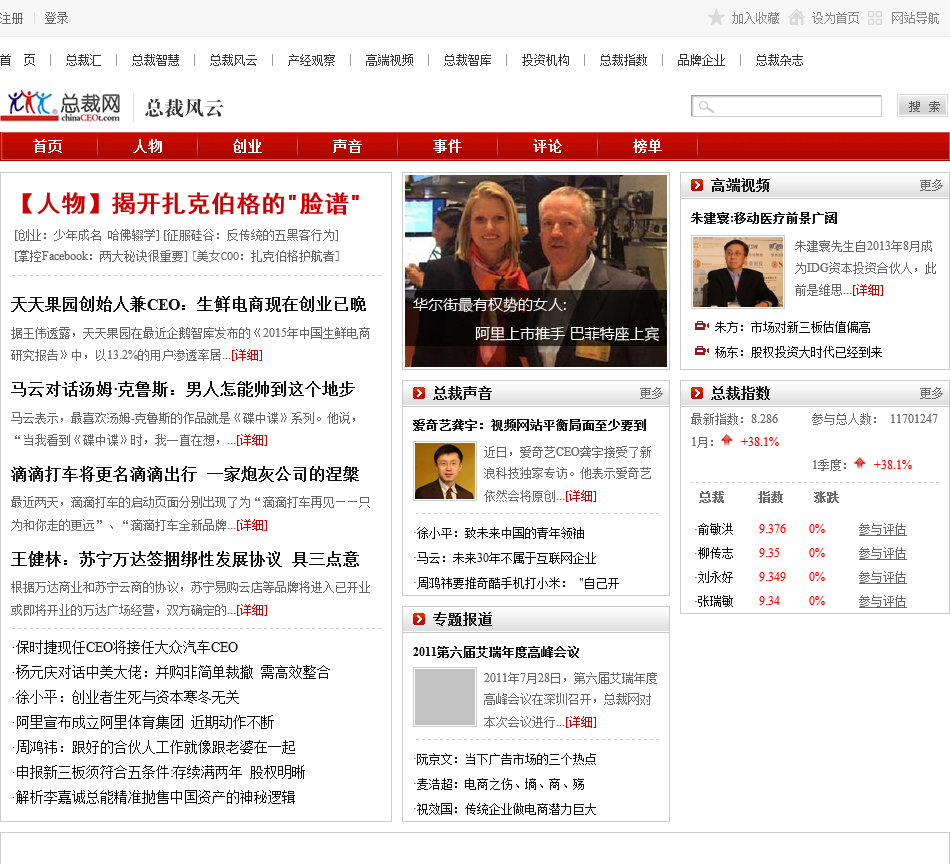Click 参与评估 for 张瑞敏

[882, 601]
